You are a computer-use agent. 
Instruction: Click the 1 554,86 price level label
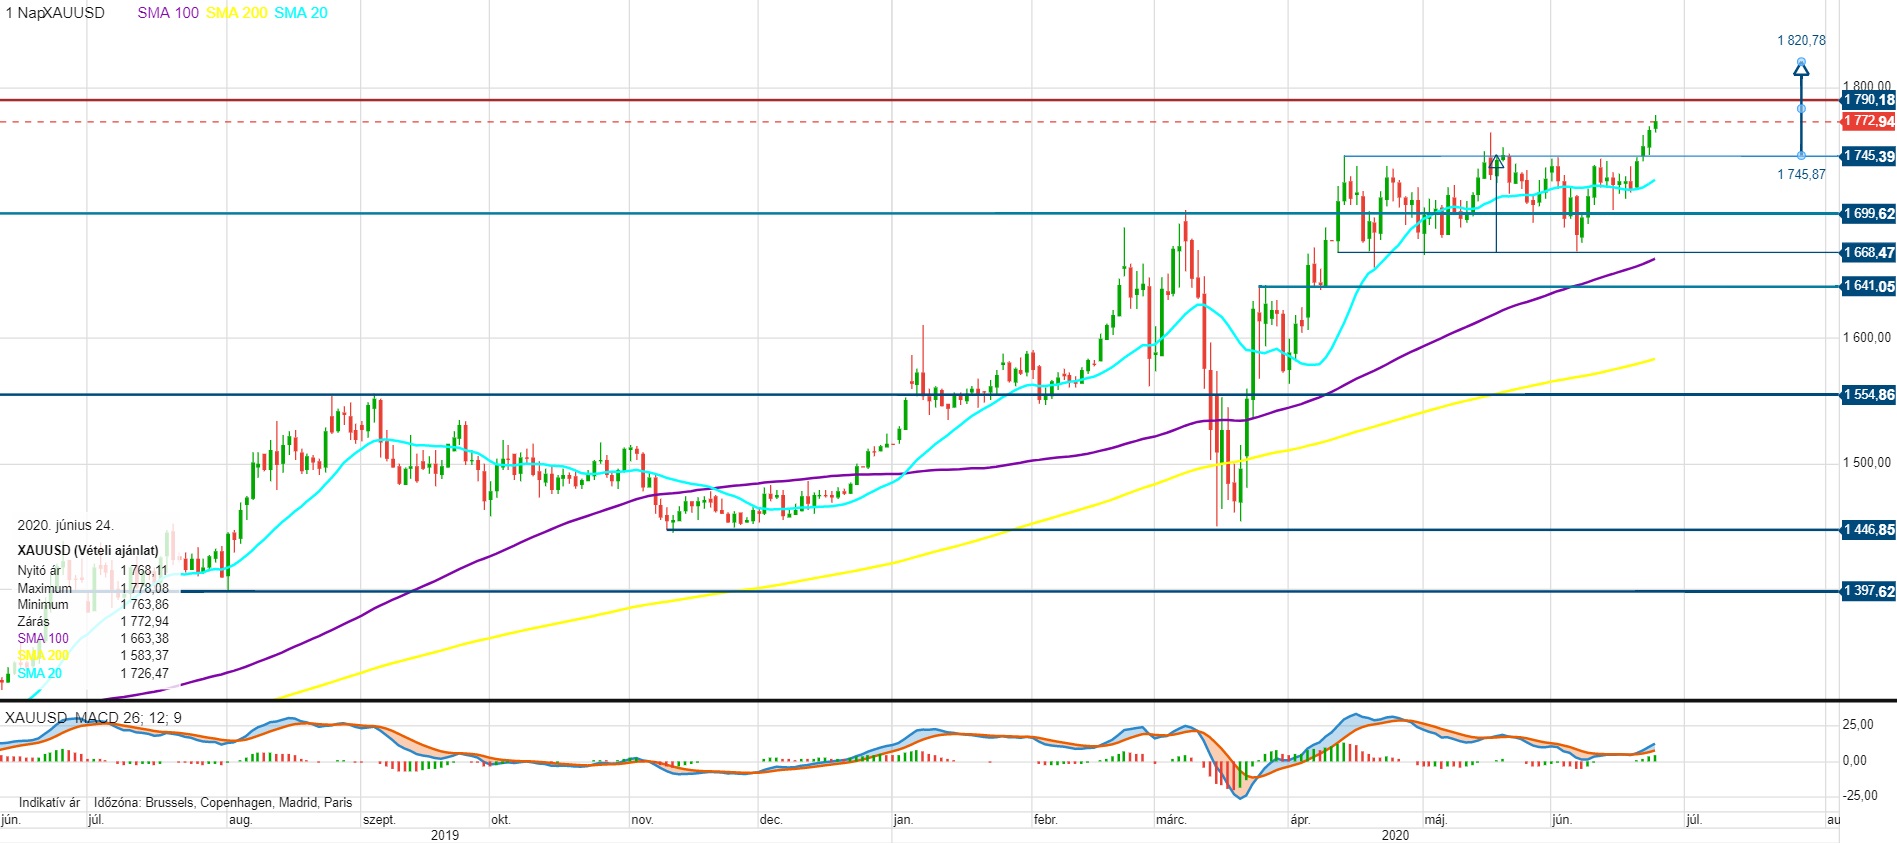tap(1868, 394)
